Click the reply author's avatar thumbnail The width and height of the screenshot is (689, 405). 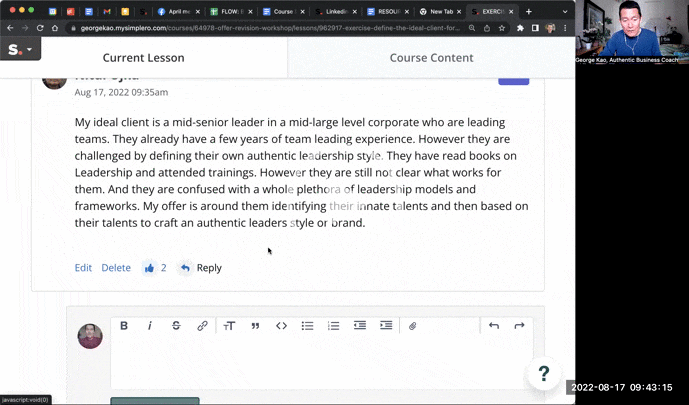(90, 336)
